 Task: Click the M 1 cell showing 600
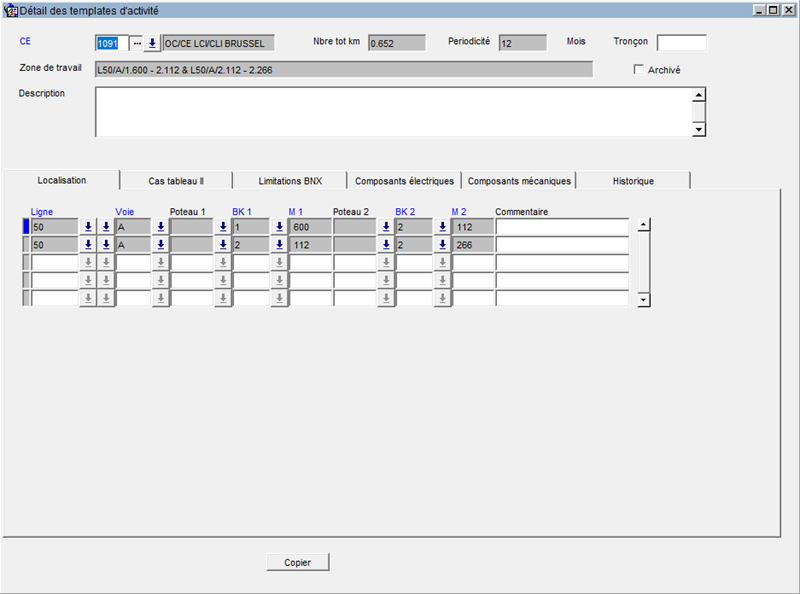coord(310,227)
